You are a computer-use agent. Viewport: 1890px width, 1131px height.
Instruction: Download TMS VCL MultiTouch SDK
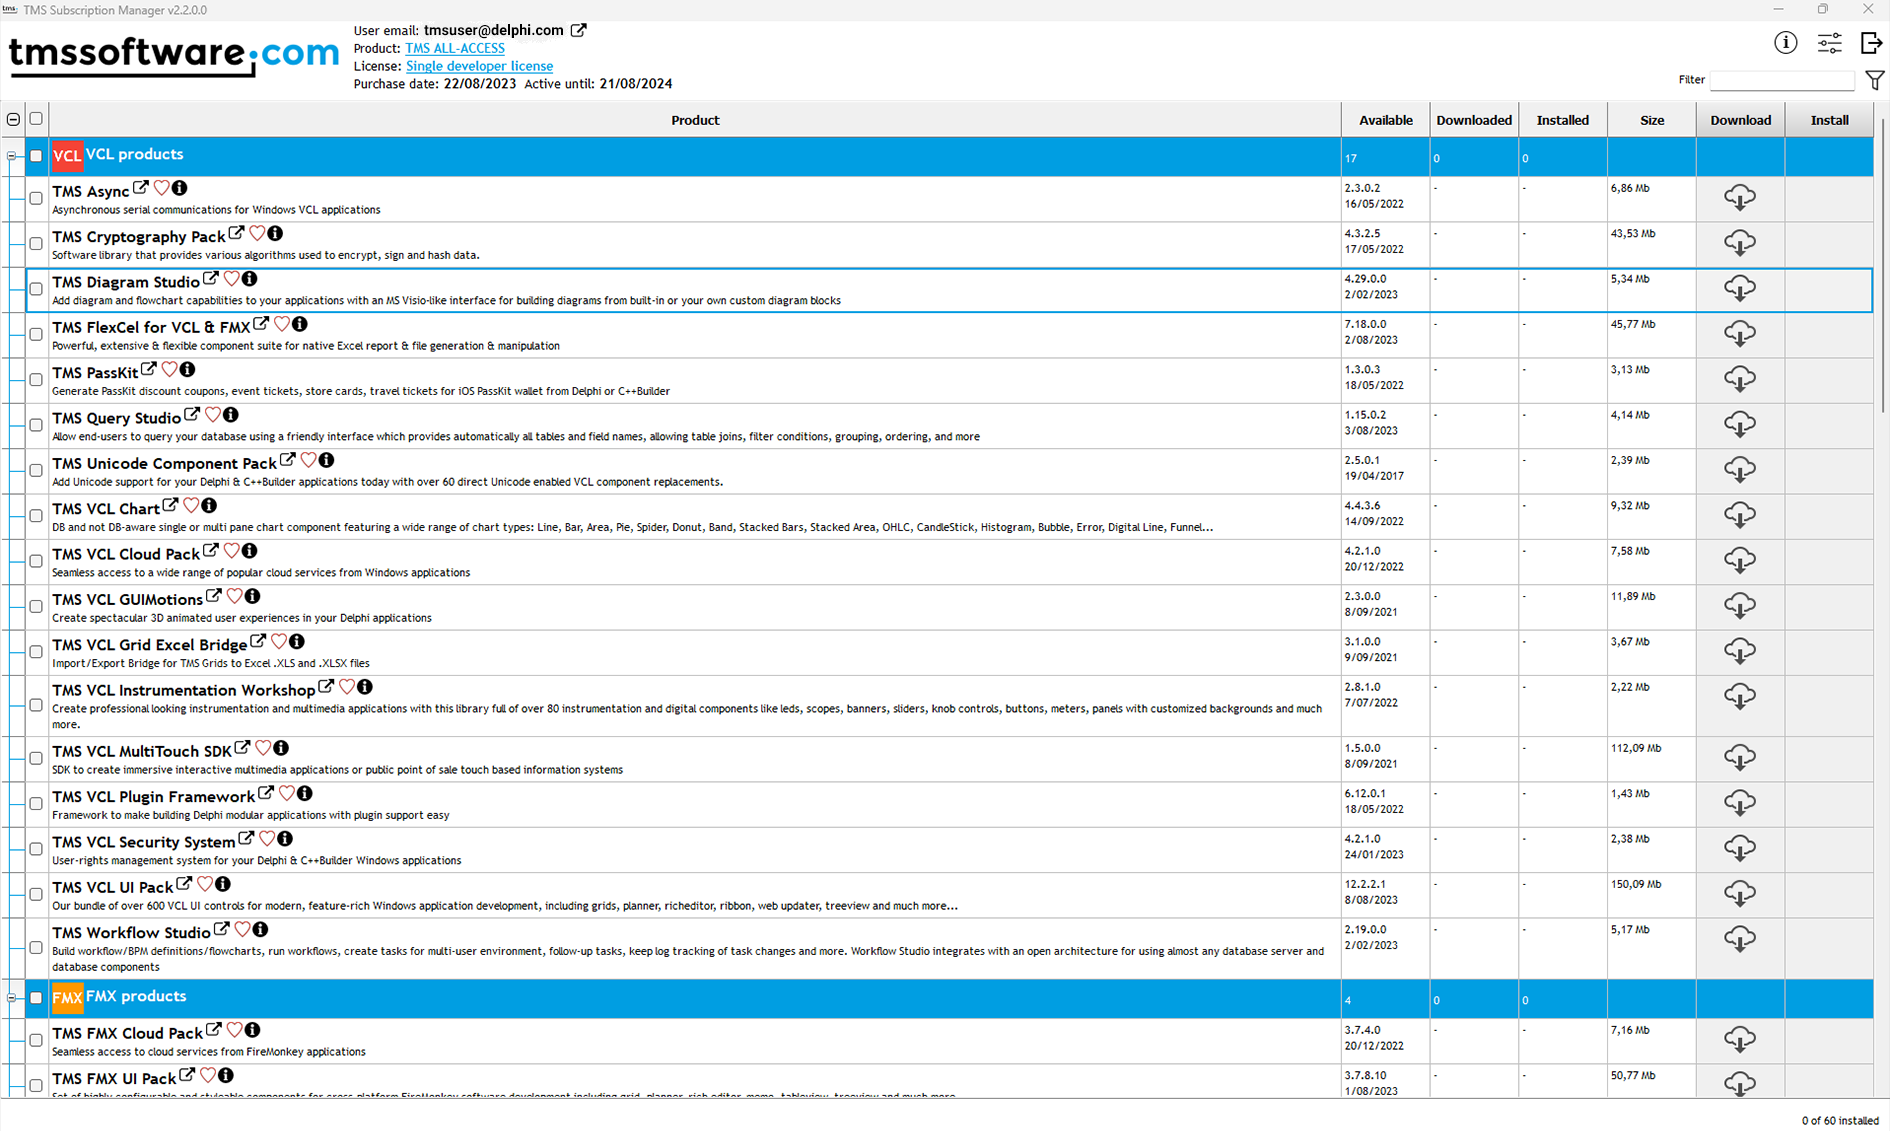1740,758
